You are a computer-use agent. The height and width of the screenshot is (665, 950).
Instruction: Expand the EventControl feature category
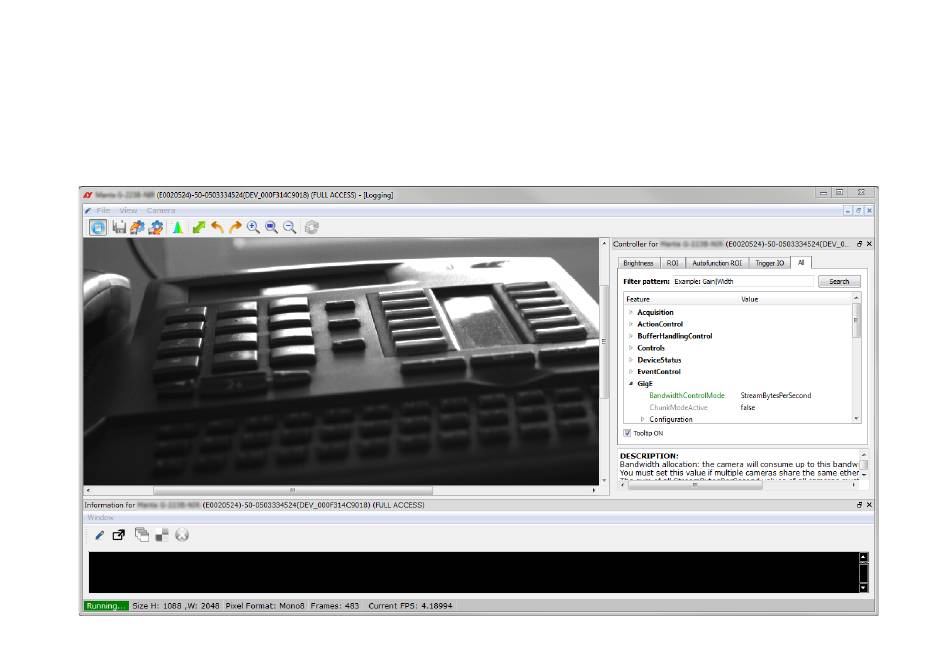point(631,372)
